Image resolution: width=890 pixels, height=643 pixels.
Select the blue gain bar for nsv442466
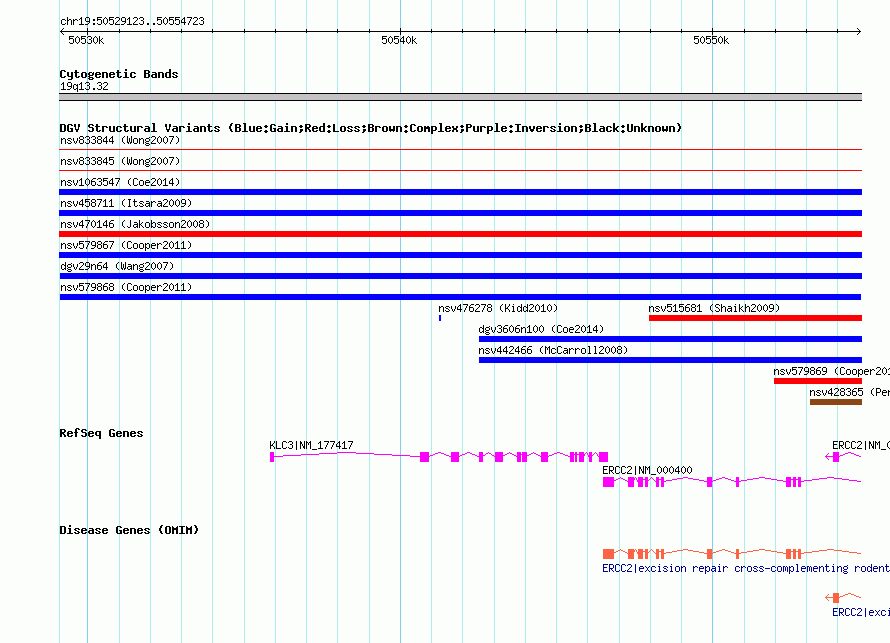(670, 360)
